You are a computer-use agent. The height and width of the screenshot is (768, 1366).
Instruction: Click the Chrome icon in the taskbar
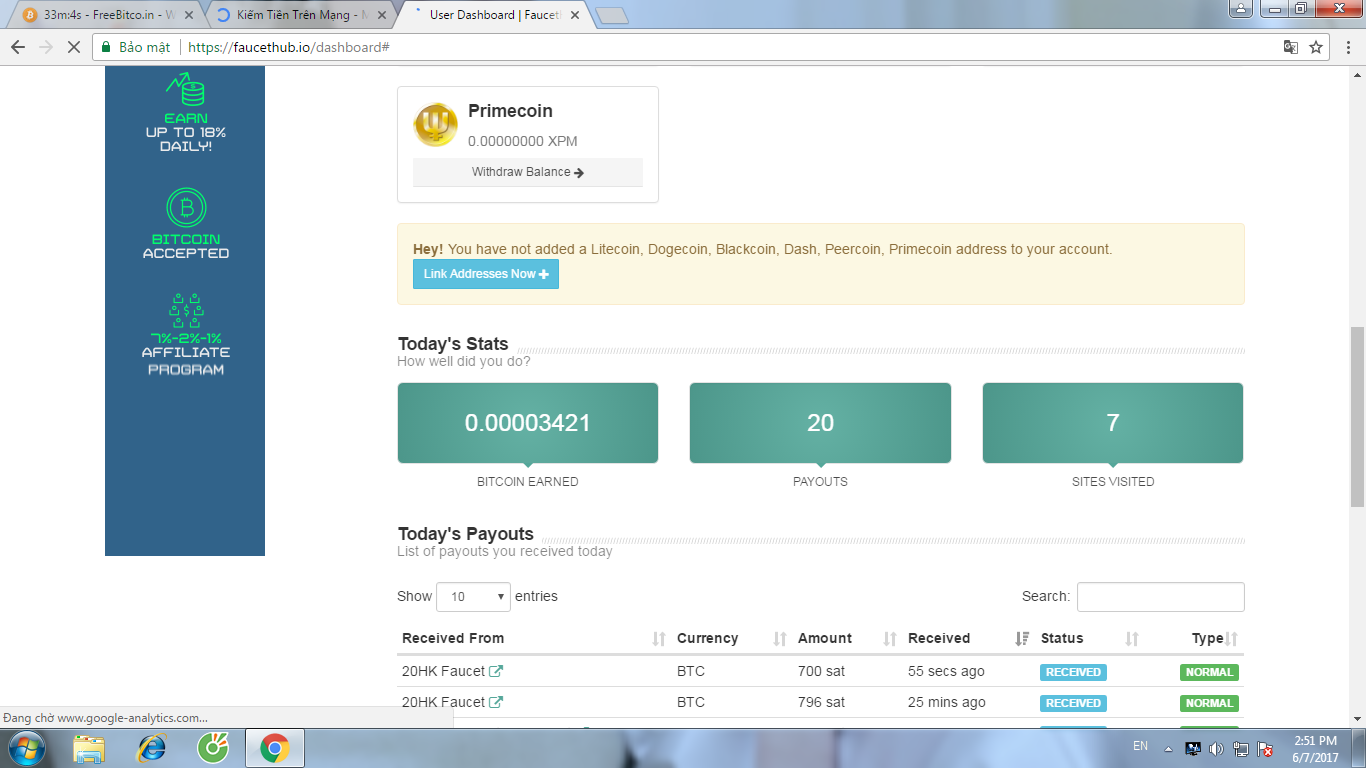click(x=275, y=748)
